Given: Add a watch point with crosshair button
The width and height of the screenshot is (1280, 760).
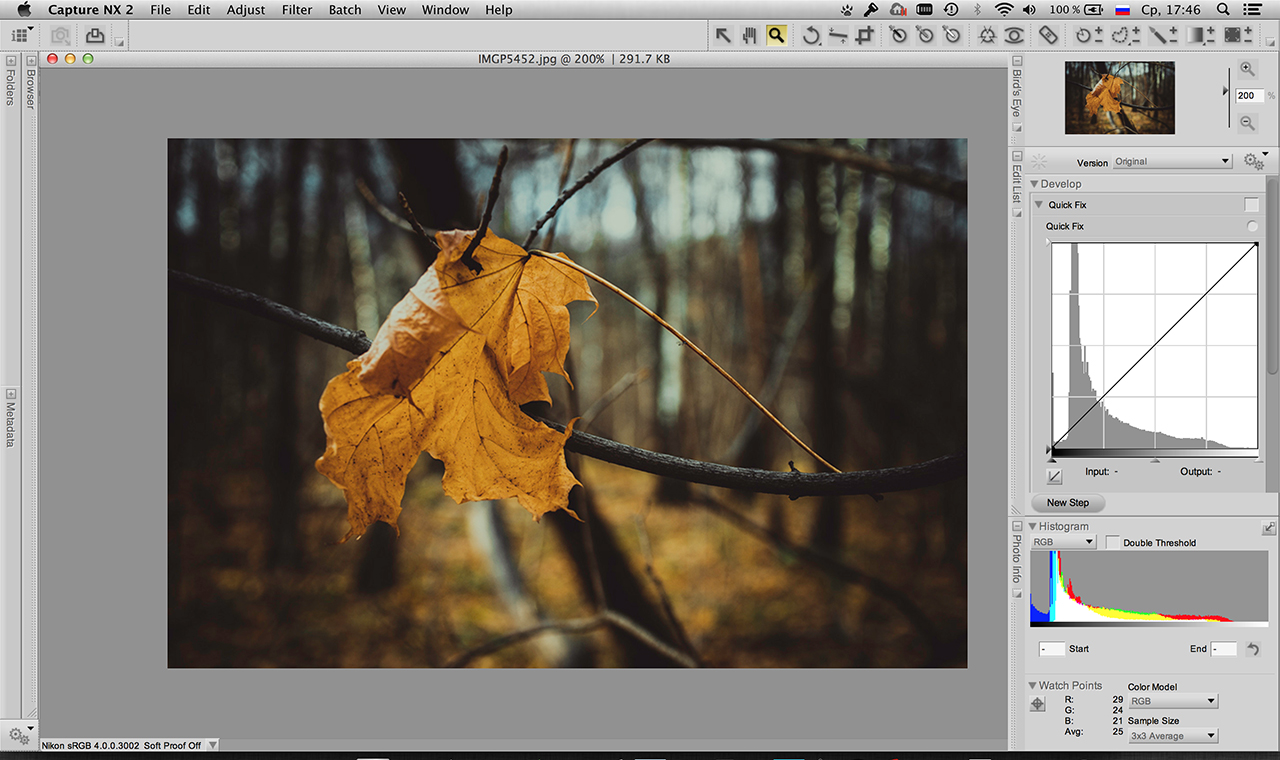Looking at the screenshot, I should (1038, 704).
